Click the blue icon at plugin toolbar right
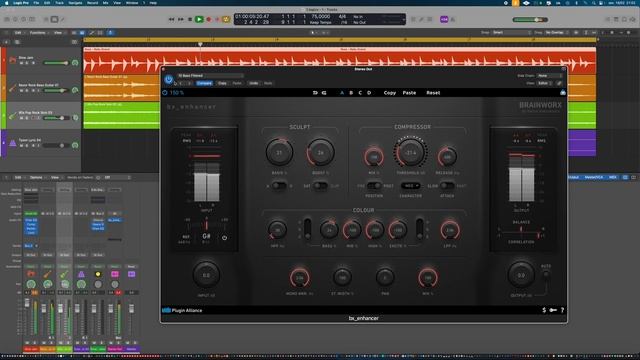640x360 pixels. coord(563,93)
